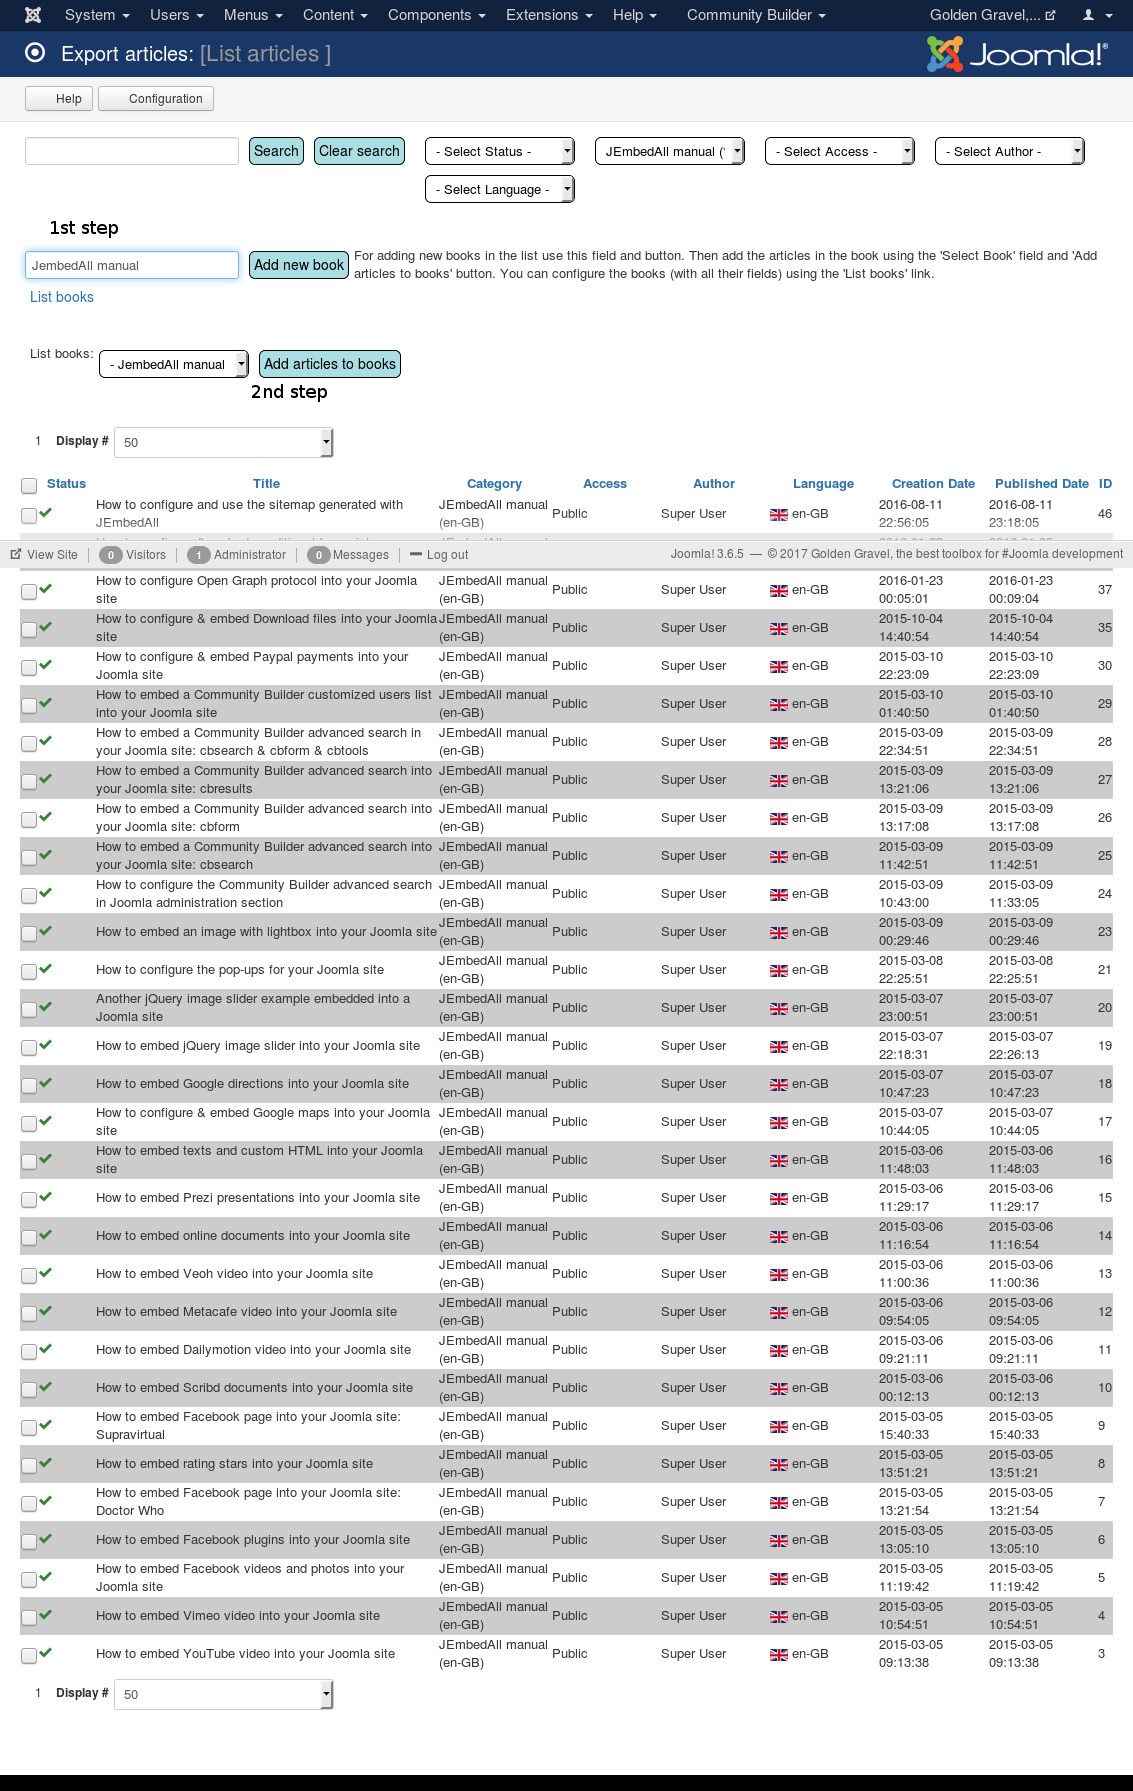The width and height of the screenshot is (1133, 1791).
Task: Click the external link icon beside Golden Gravel
Action: pyautogui.click(x=1050, y=15)
